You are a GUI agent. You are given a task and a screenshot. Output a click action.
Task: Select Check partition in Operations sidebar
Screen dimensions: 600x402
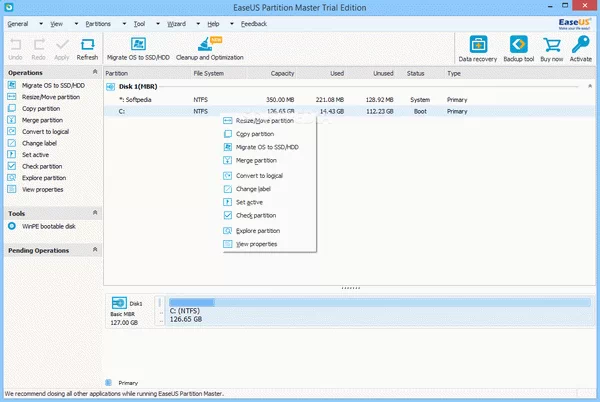click(x=42, y=166)
